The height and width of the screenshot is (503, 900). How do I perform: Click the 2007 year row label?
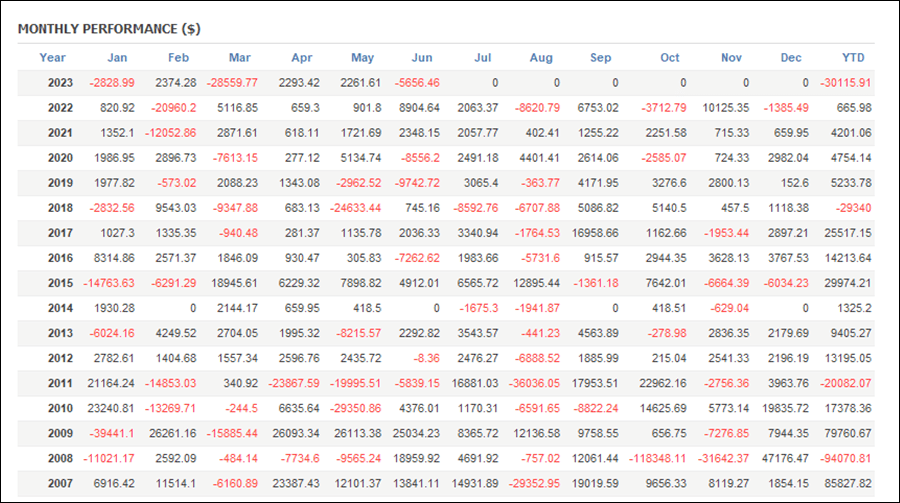[x=60, y=483]
